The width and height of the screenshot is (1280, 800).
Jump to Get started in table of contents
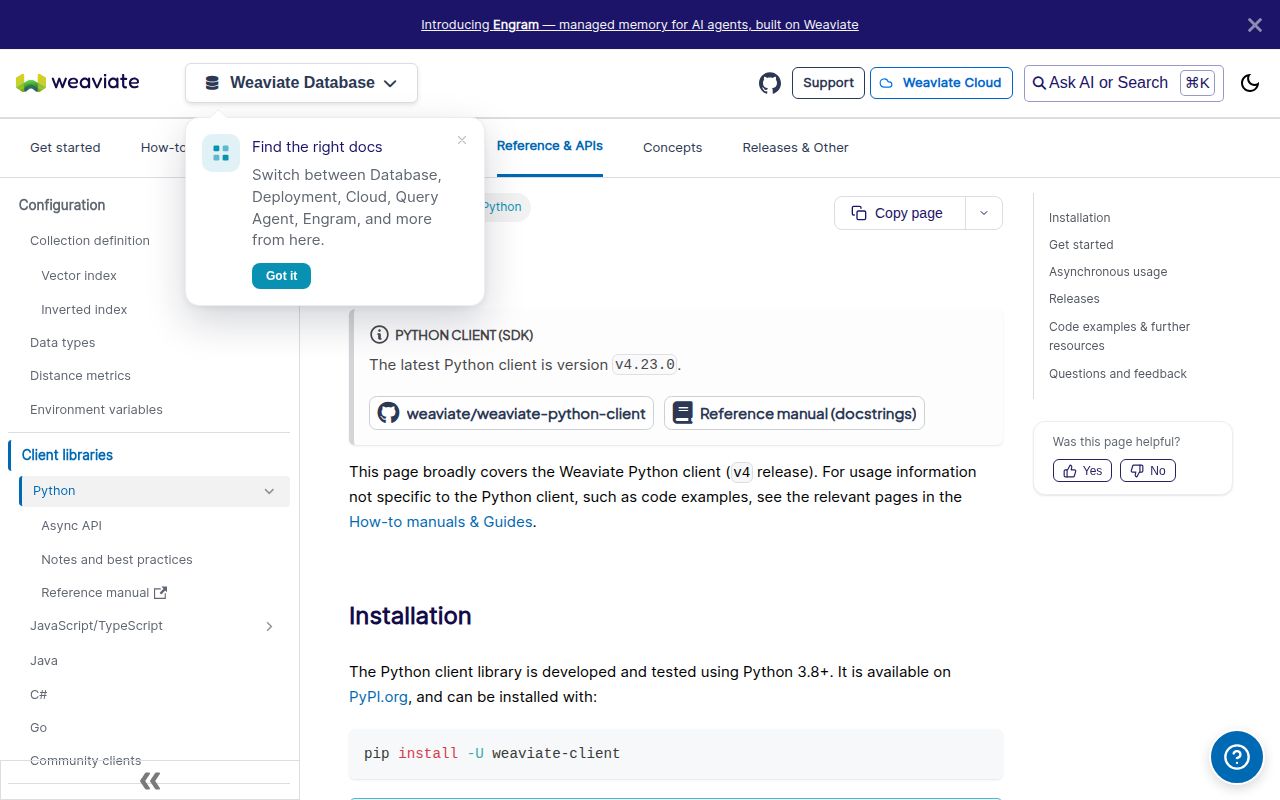pos(1081,245)
